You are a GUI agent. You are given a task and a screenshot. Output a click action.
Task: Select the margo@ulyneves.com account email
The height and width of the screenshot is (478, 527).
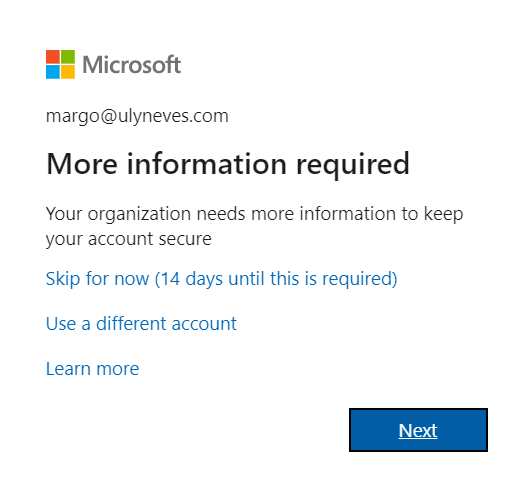click(137, 116)
